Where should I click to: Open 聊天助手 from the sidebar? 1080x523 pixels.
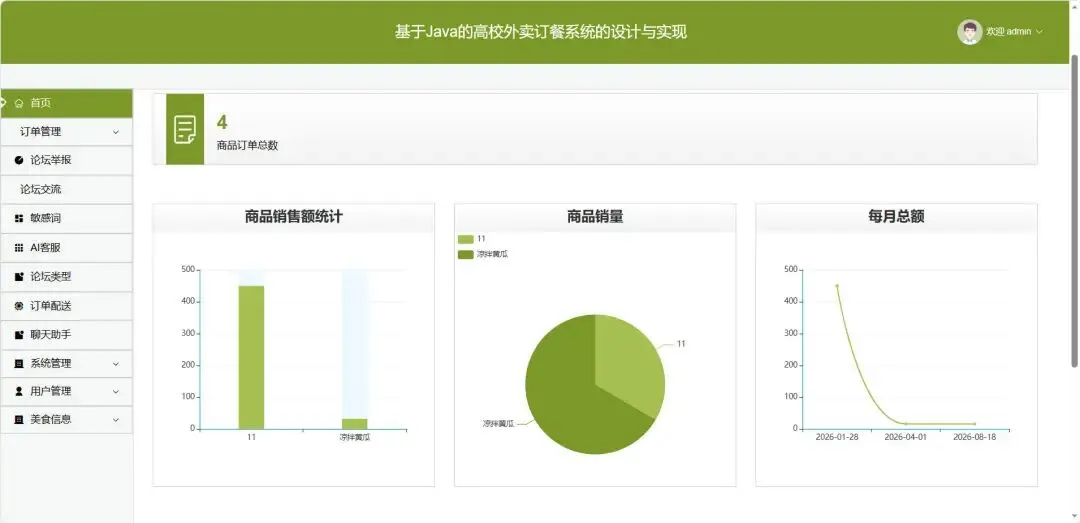(x=66, y=335)
